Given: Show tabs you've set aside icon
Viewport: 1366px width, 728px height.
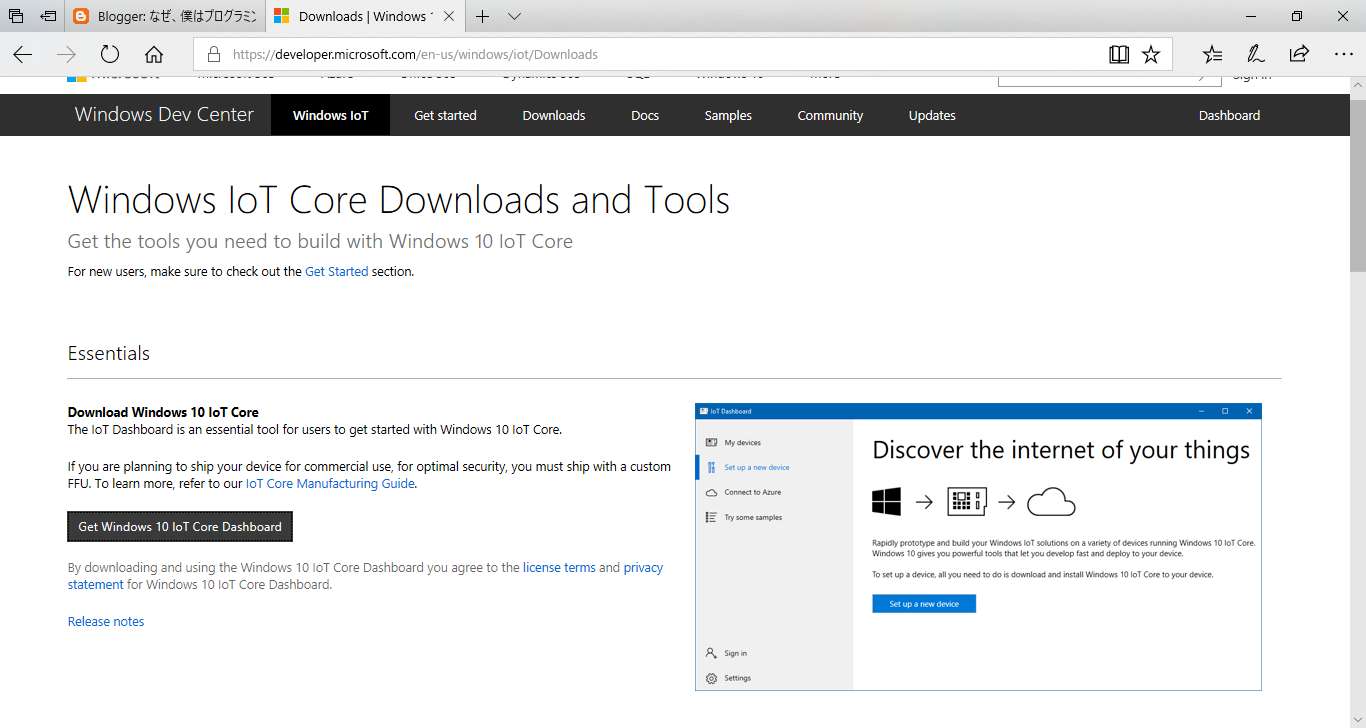Looking at the screenshot, I should pos(16,16).
